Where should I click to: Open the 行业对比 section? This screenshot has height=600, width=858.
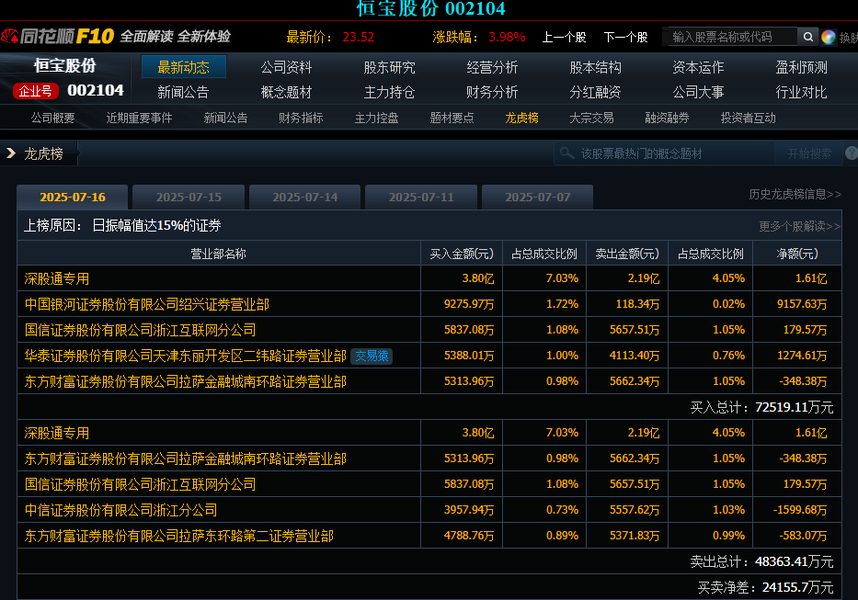(x=801, y=92)
